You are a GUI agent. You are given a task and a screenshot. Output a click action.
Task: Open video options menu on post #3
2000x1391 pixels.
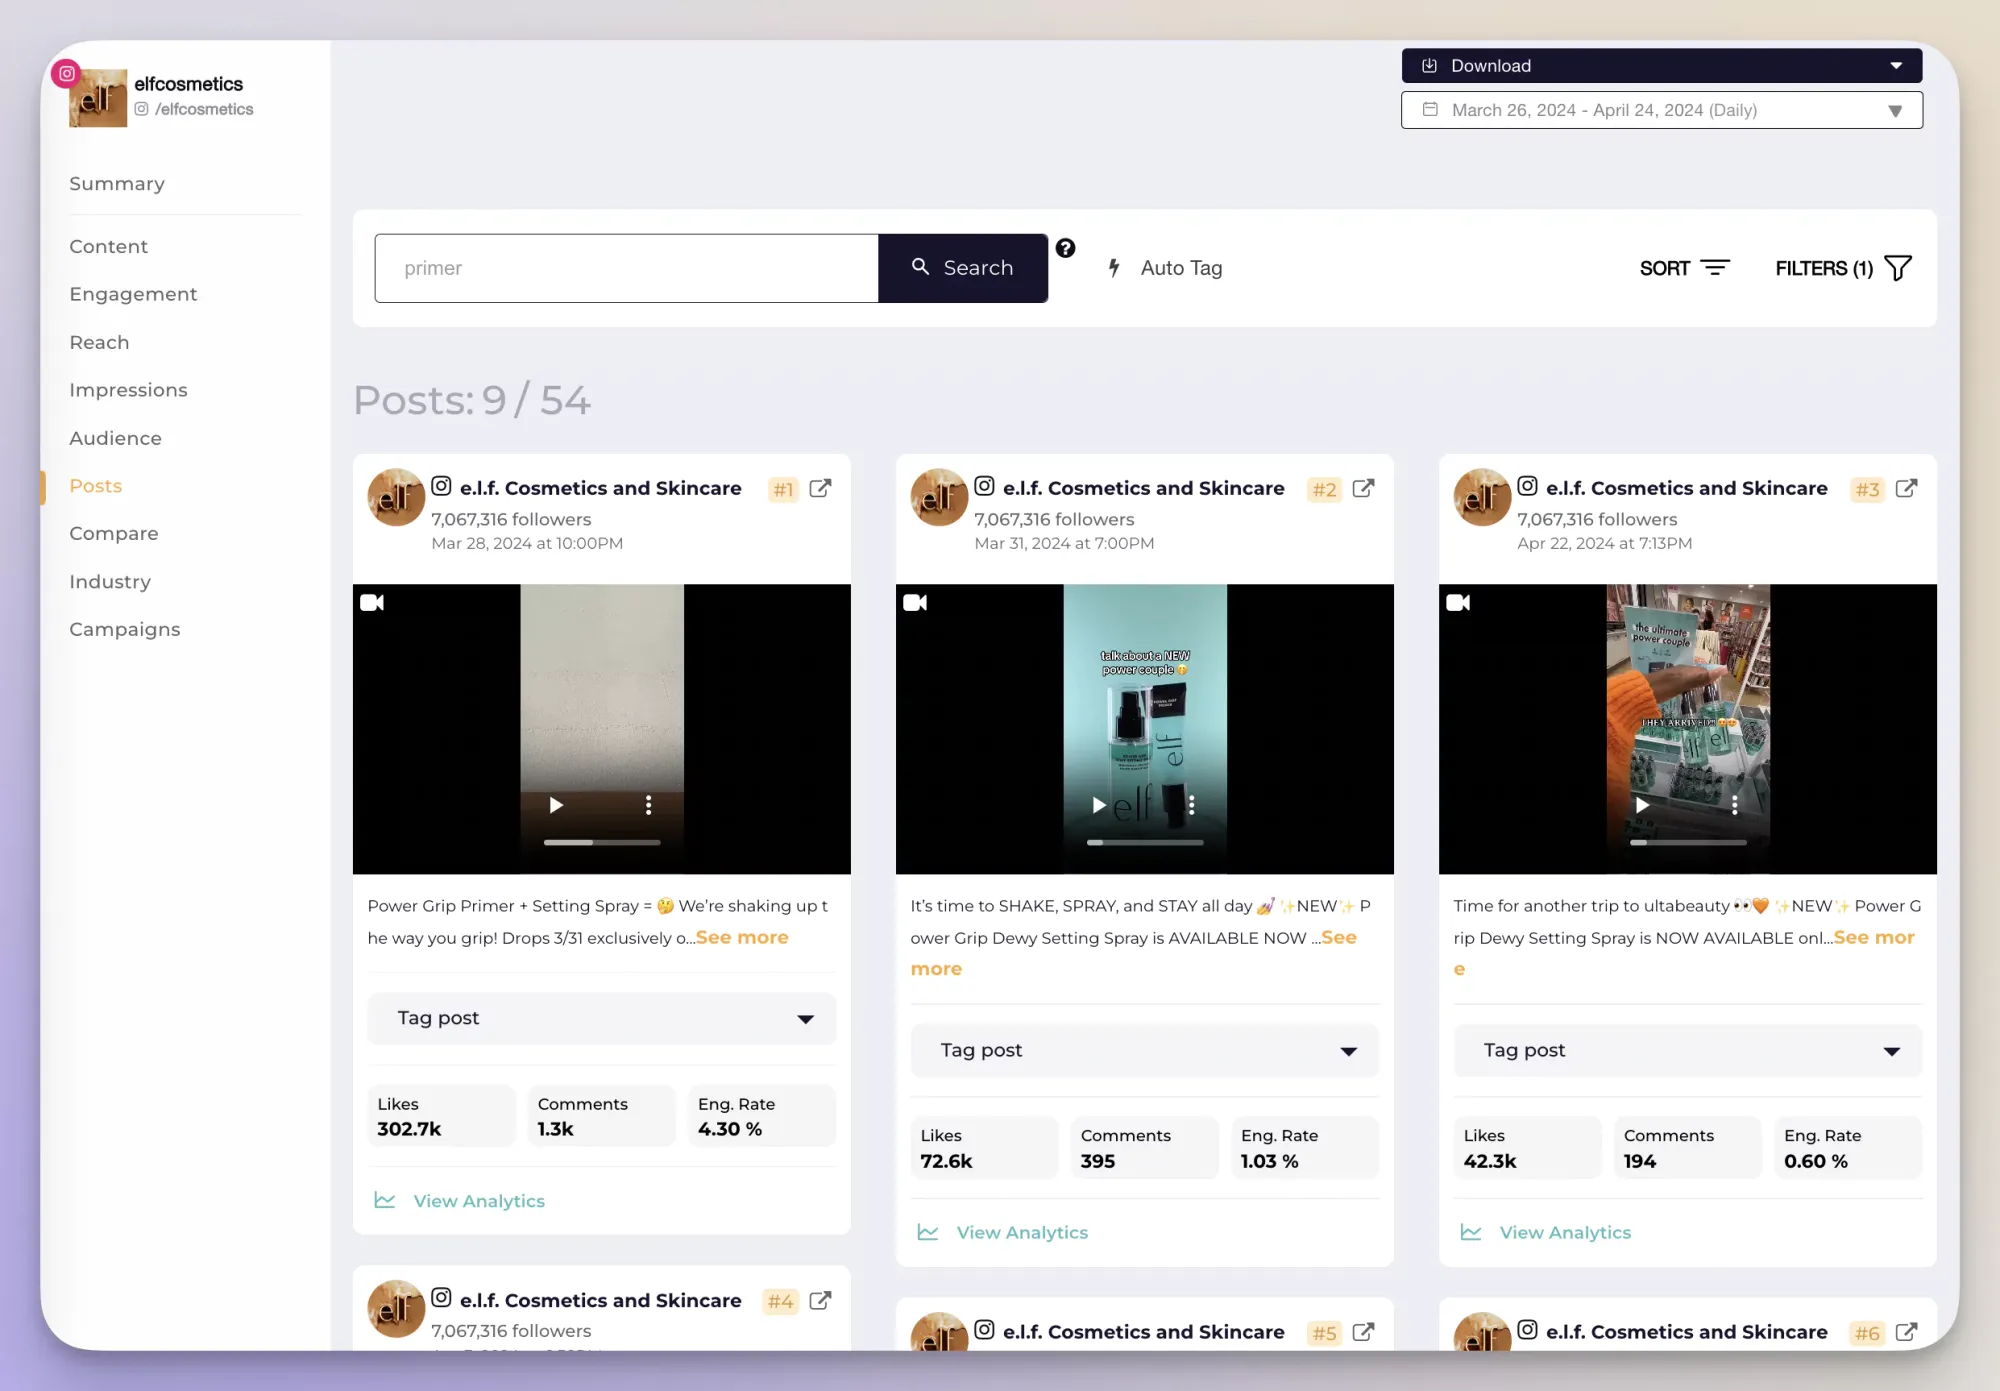coord(1734,805)
